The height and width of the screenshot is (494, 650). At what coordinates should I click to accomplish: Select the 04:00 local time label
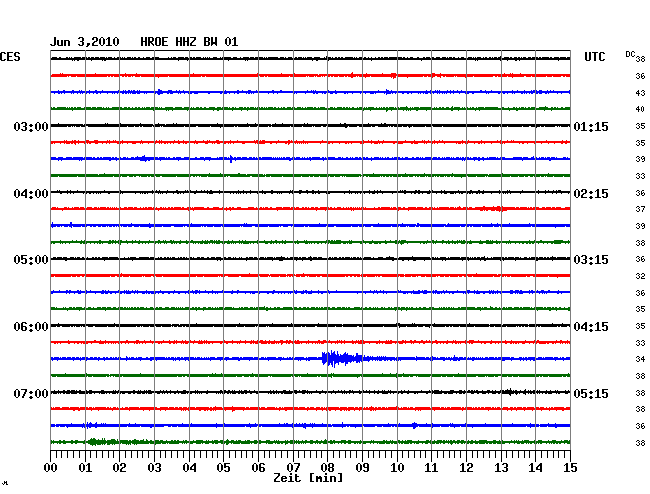point(31,194)
